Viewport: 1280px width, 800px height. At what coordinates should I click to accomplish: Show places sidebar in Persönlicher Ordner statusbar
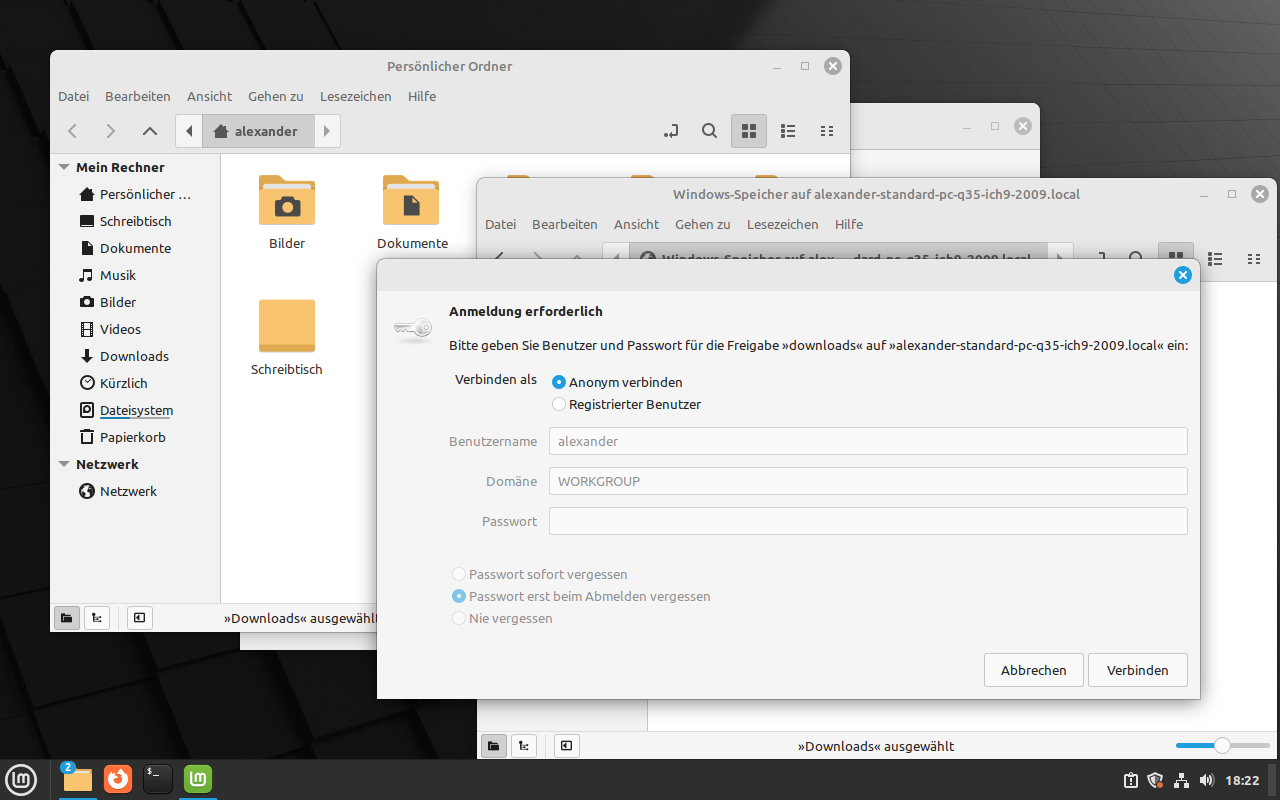pos(67,618)
